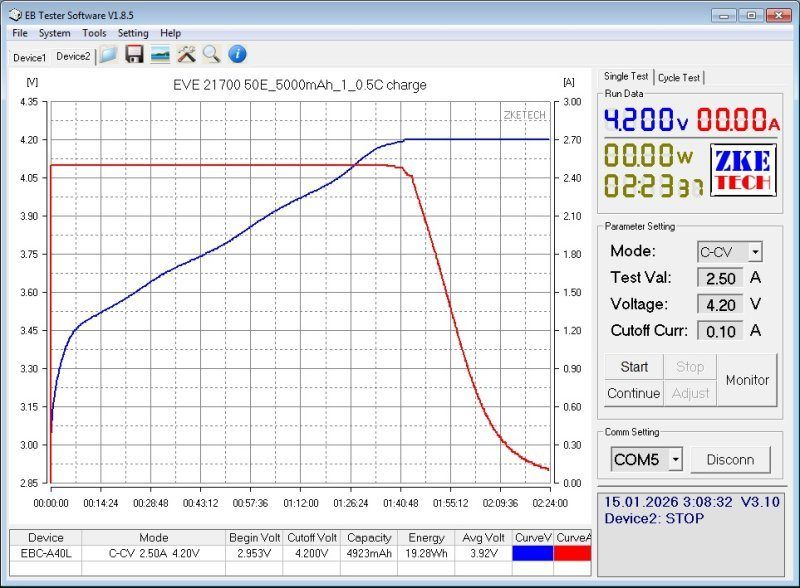Click the magnifying glass search icon

[x=211, y=54]
